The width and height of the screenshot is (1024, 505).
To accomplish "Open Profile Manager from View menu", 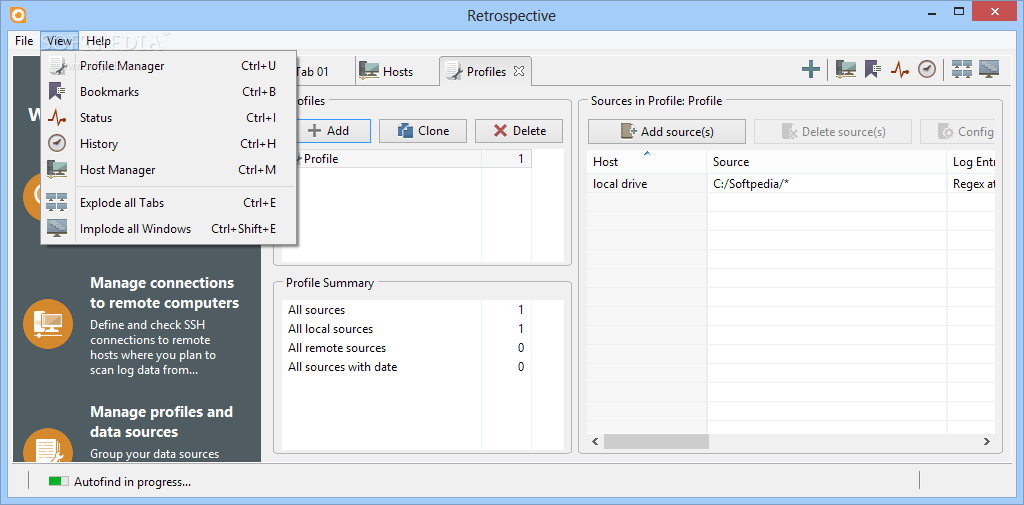I will pos(168,66).
